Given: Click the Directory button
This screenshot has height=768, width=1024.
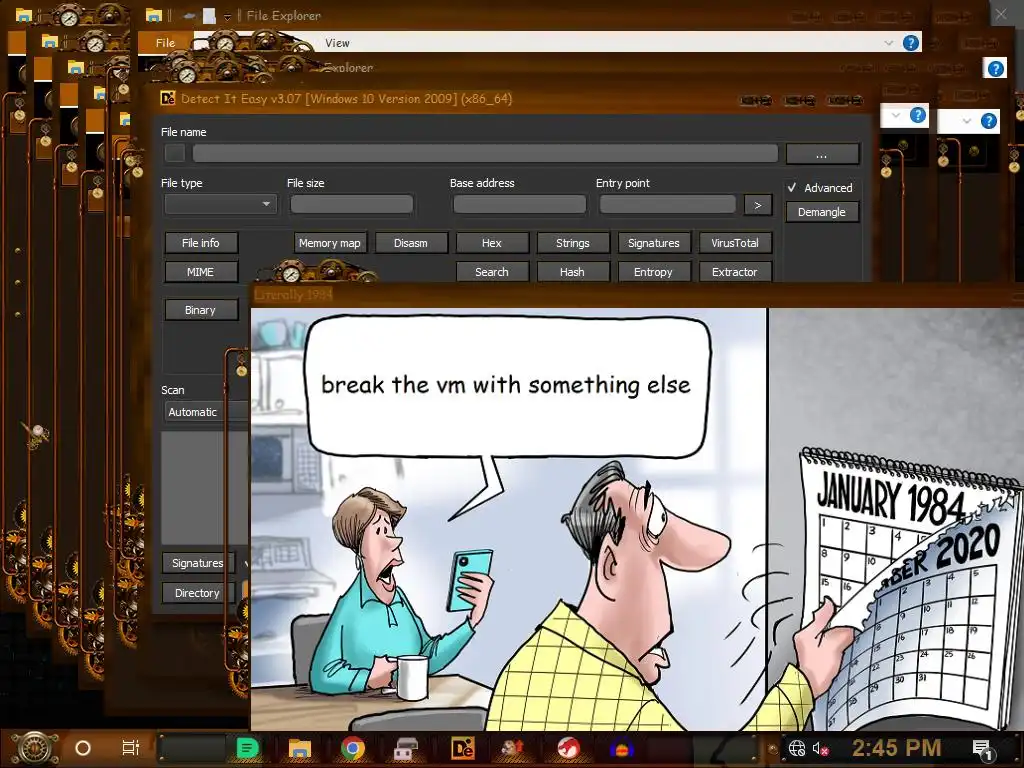Looking at the screenshot, I should [197, 593].
